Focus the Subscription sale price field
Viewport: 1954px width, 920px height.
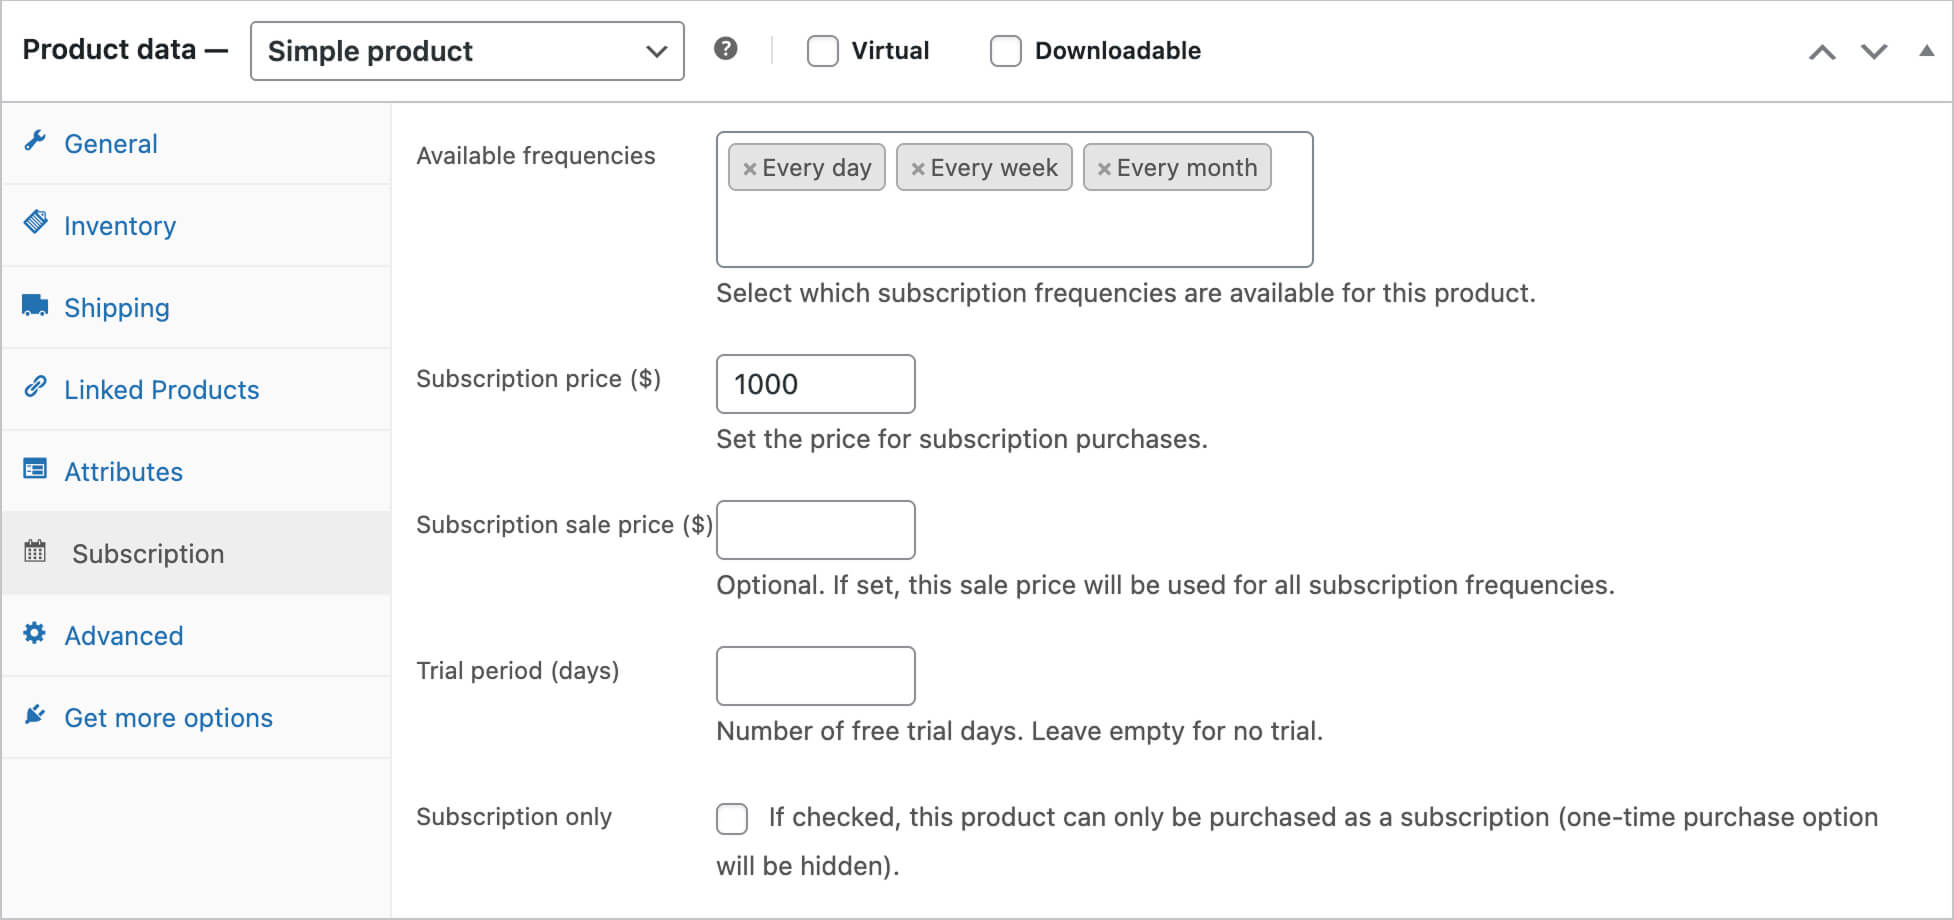[816, 530]
